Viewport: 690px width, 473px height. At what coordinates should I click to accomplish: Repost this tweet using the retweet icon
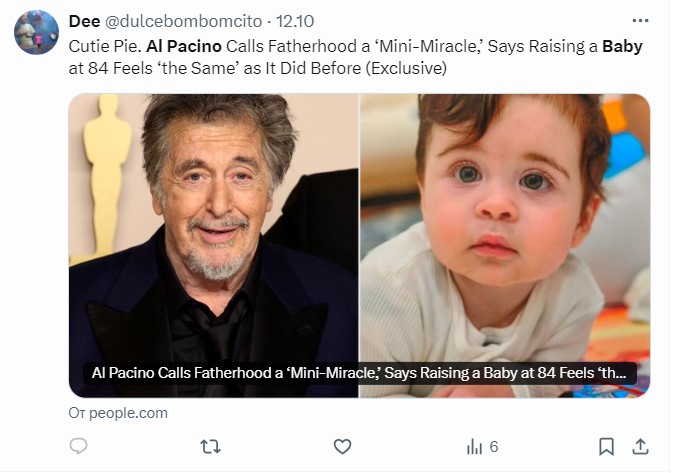click(210, 446)
